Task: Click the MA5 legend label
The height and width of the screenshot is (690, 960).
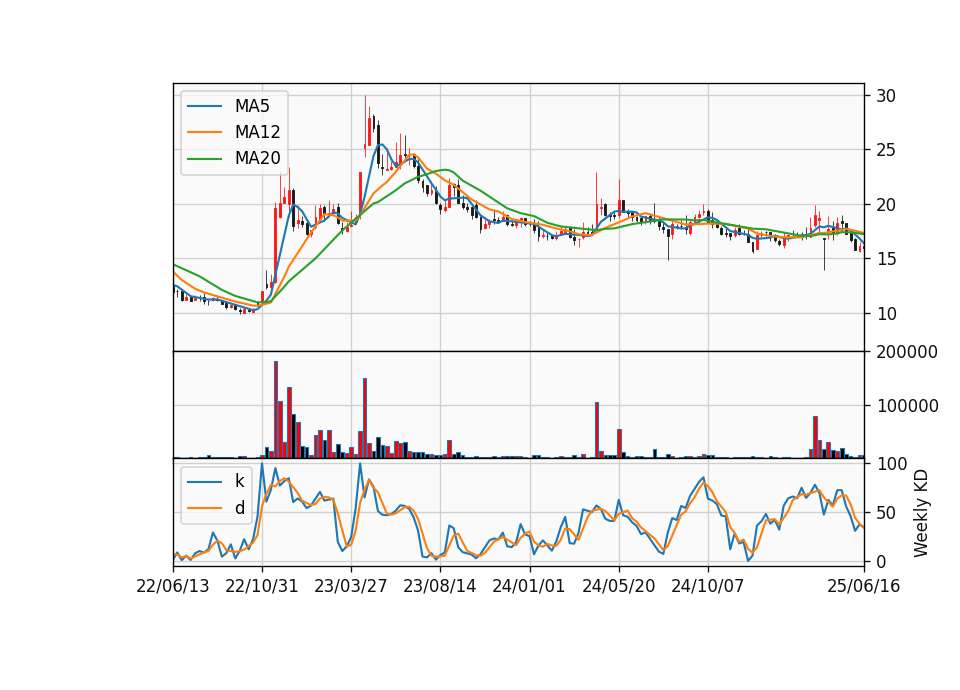Action: [x=252, y=106]
